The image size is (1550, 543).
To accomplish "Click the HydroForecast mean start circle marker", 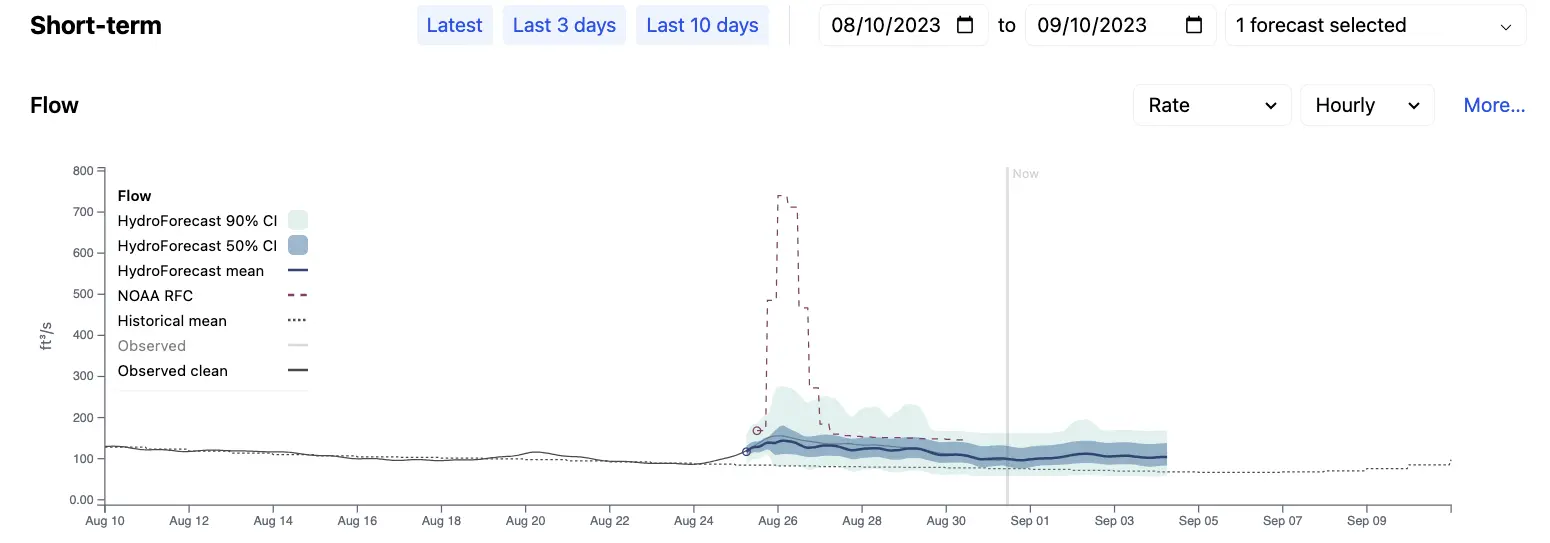I will click(746, 452).
